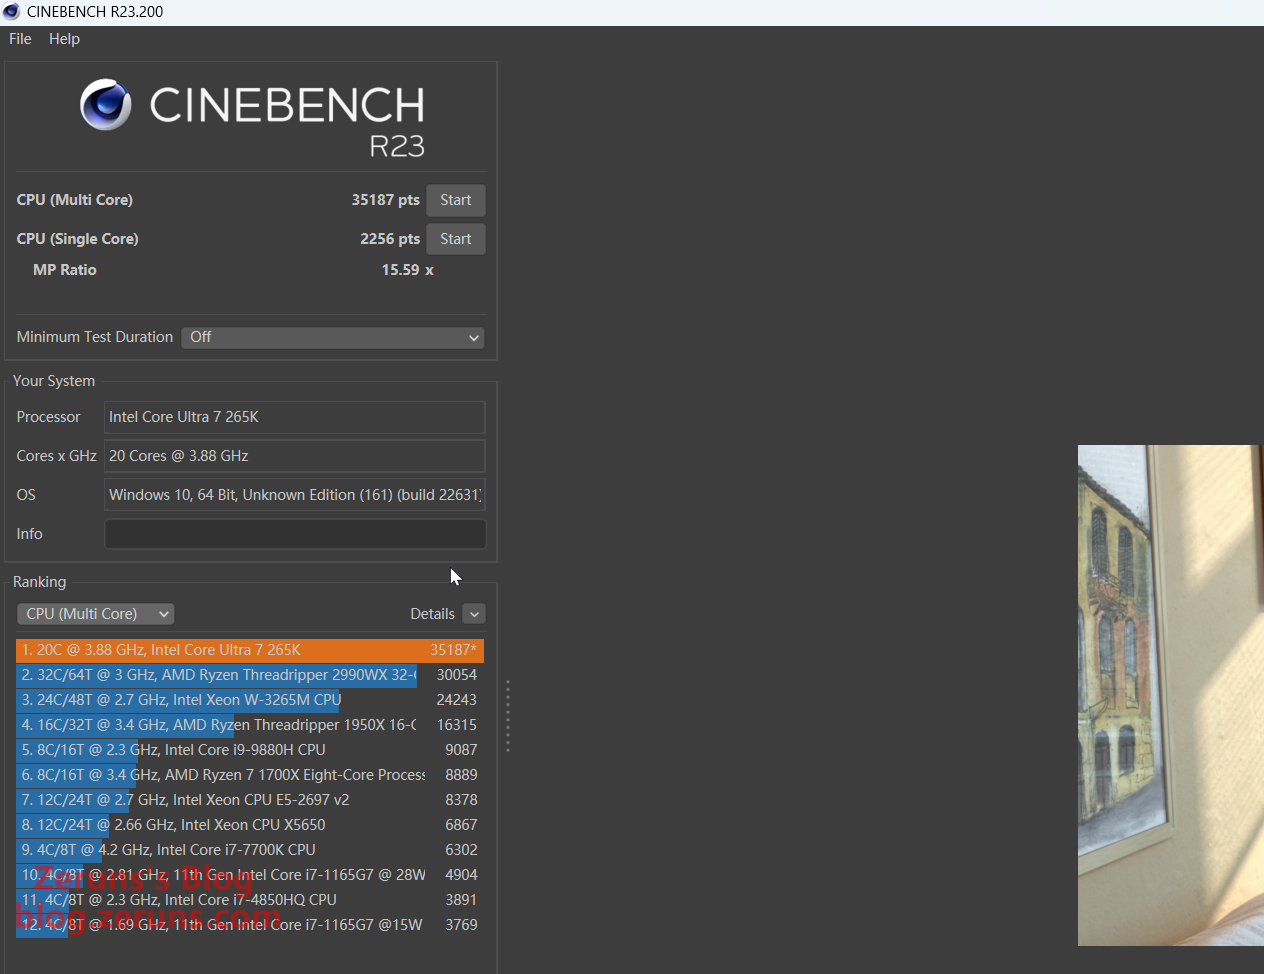
Task: Click the rendered scene preview image
Action: [x=1171, y=695]
